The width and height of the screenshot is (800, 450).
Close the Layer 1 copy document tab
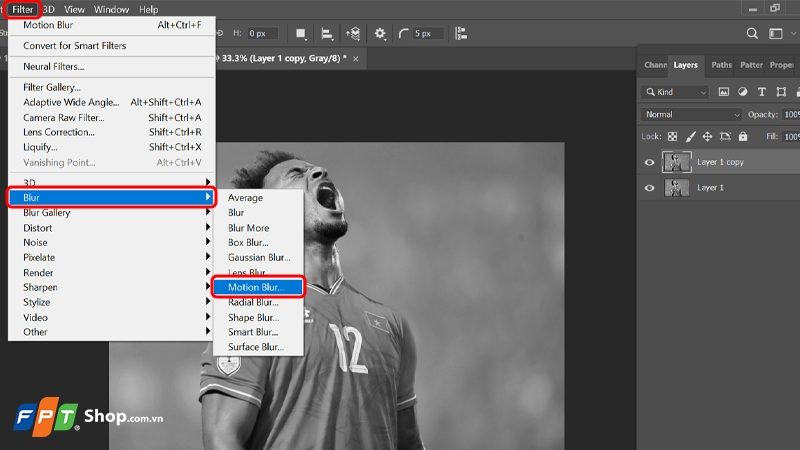click(357, 59)
